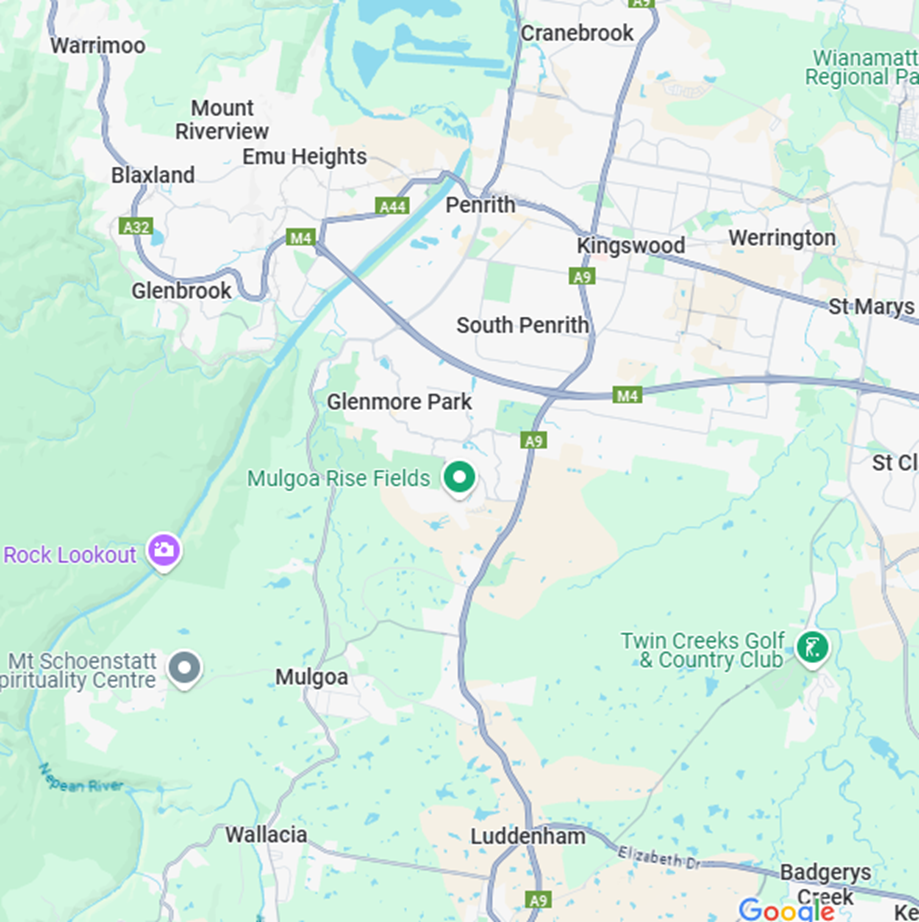This screenshot has height=922, width=919.
Task: Click the A9 shield below Kingswood
Action: pyautogui.click(x=582, y=276)
